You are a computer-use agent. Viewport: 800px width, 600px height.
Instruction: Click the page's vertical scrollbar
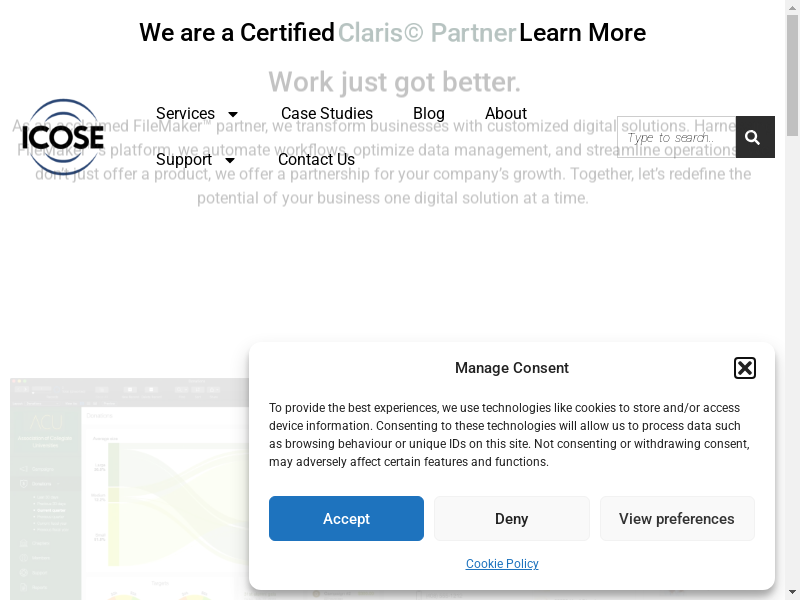pyautogui.click(x=792, y=300)
